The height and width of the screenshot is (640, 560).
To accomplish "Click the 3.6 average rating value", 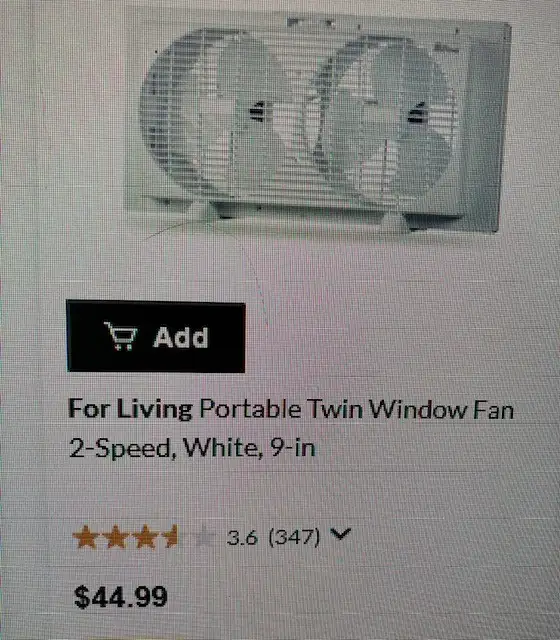I will coord(242,538).
